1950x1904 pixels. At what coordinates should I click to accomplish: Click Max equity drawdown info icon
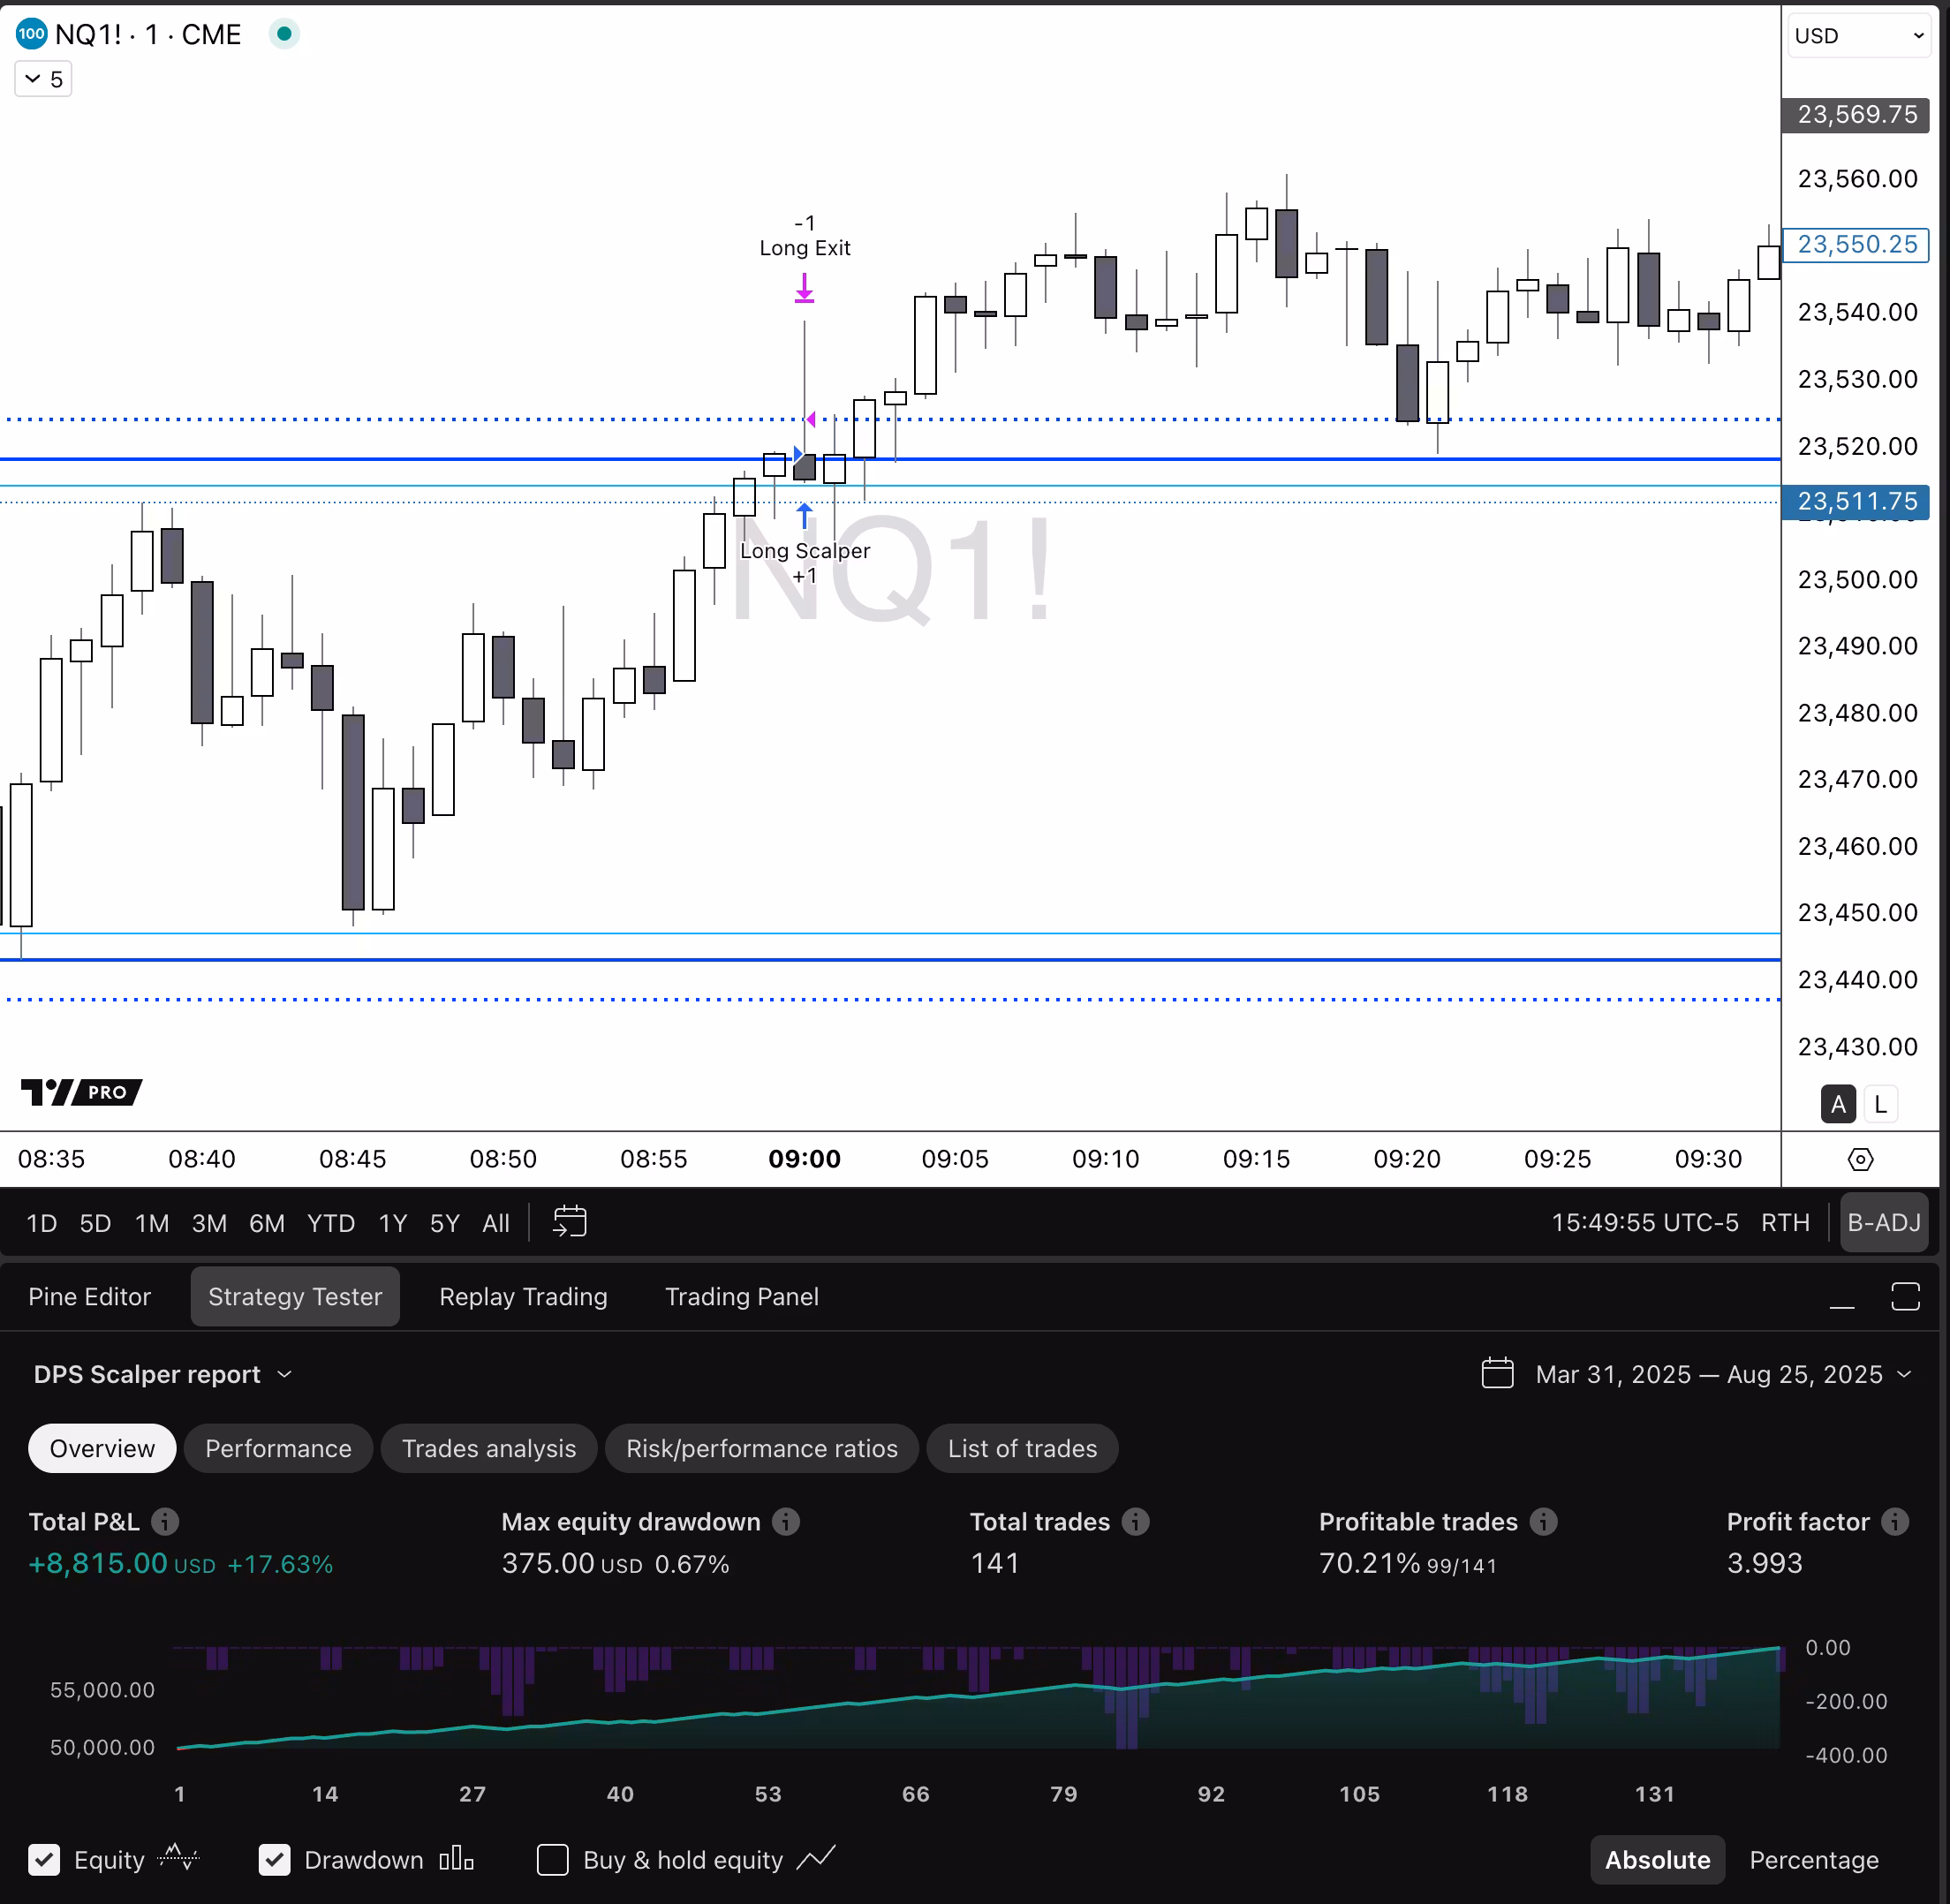click(x=786, y=1521)
